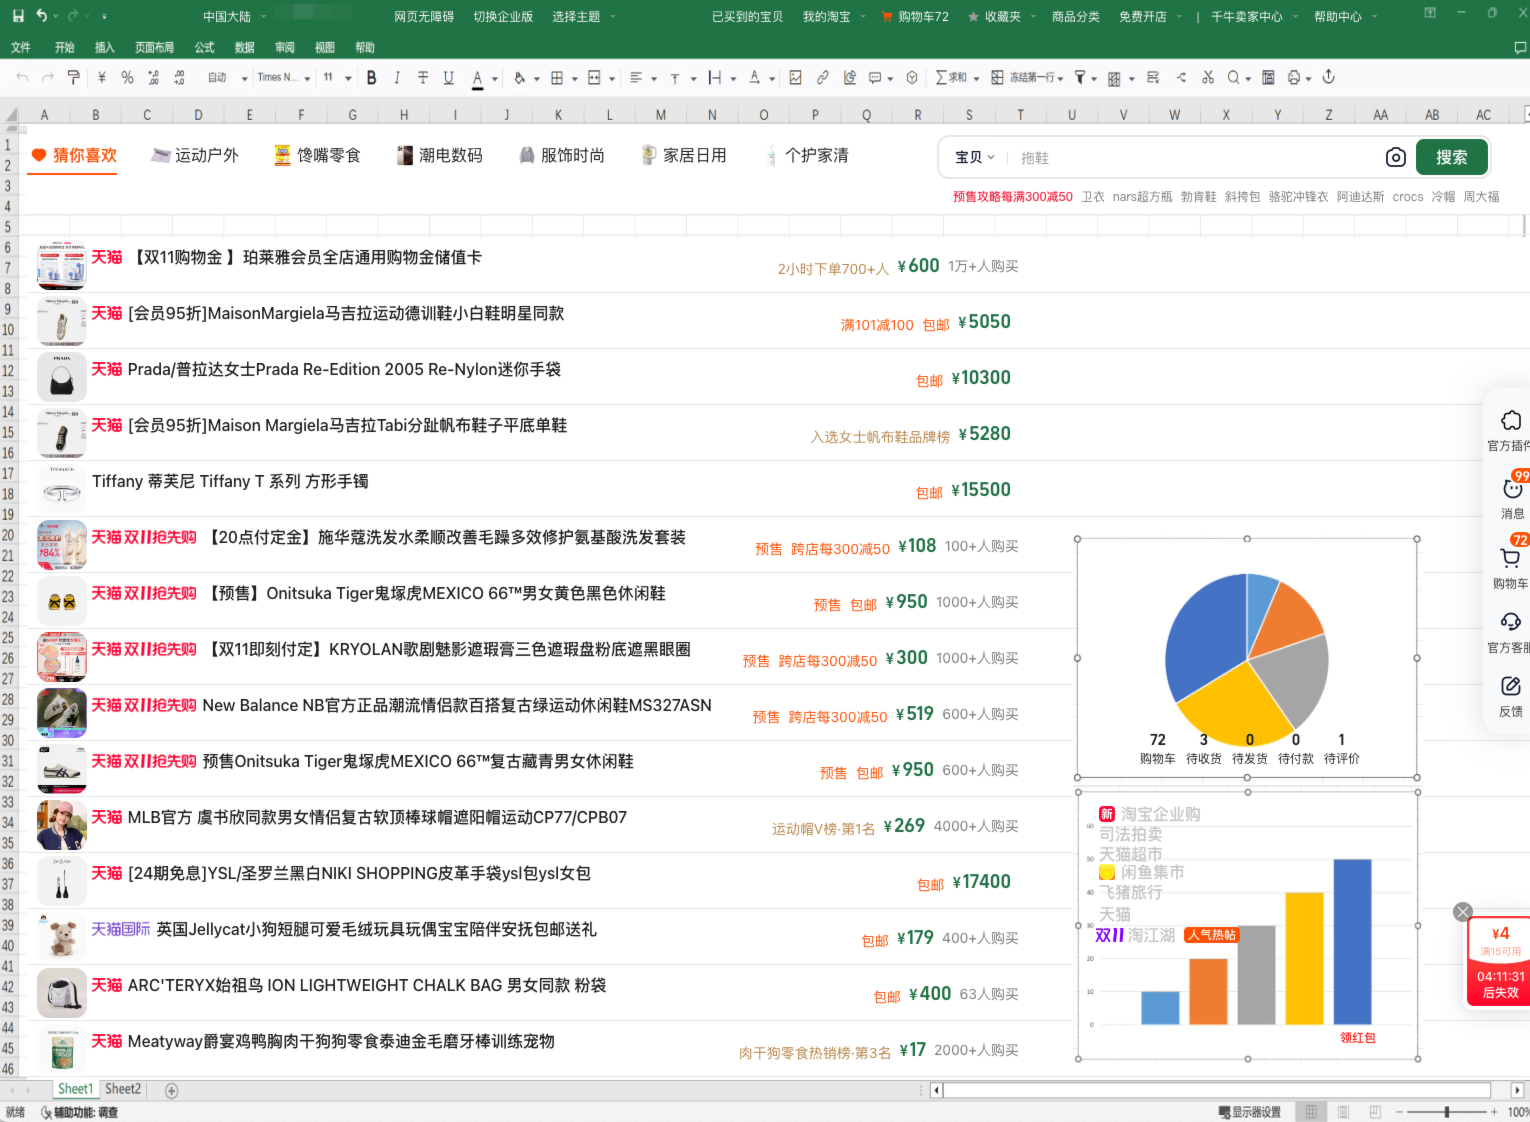Click the share upload icon
1530x1122 pixels.
1329,77
